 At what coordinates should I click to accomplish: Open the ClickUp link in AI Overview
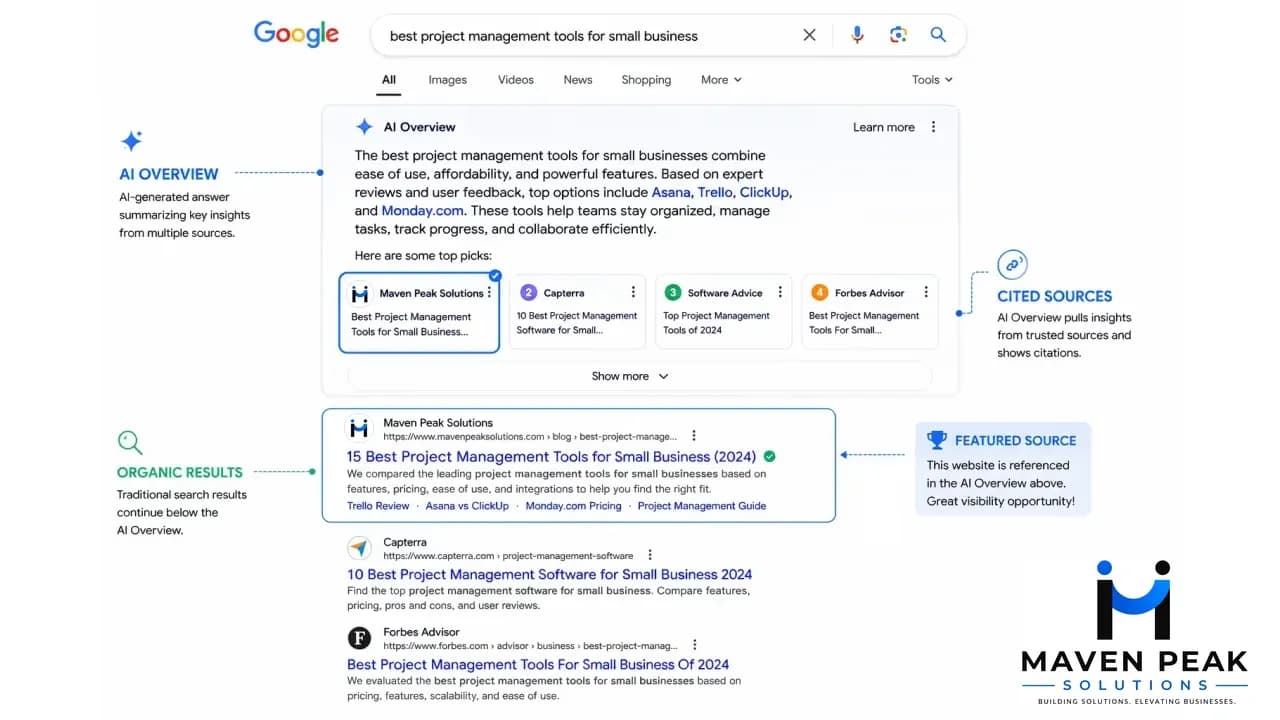coord(764,192)
